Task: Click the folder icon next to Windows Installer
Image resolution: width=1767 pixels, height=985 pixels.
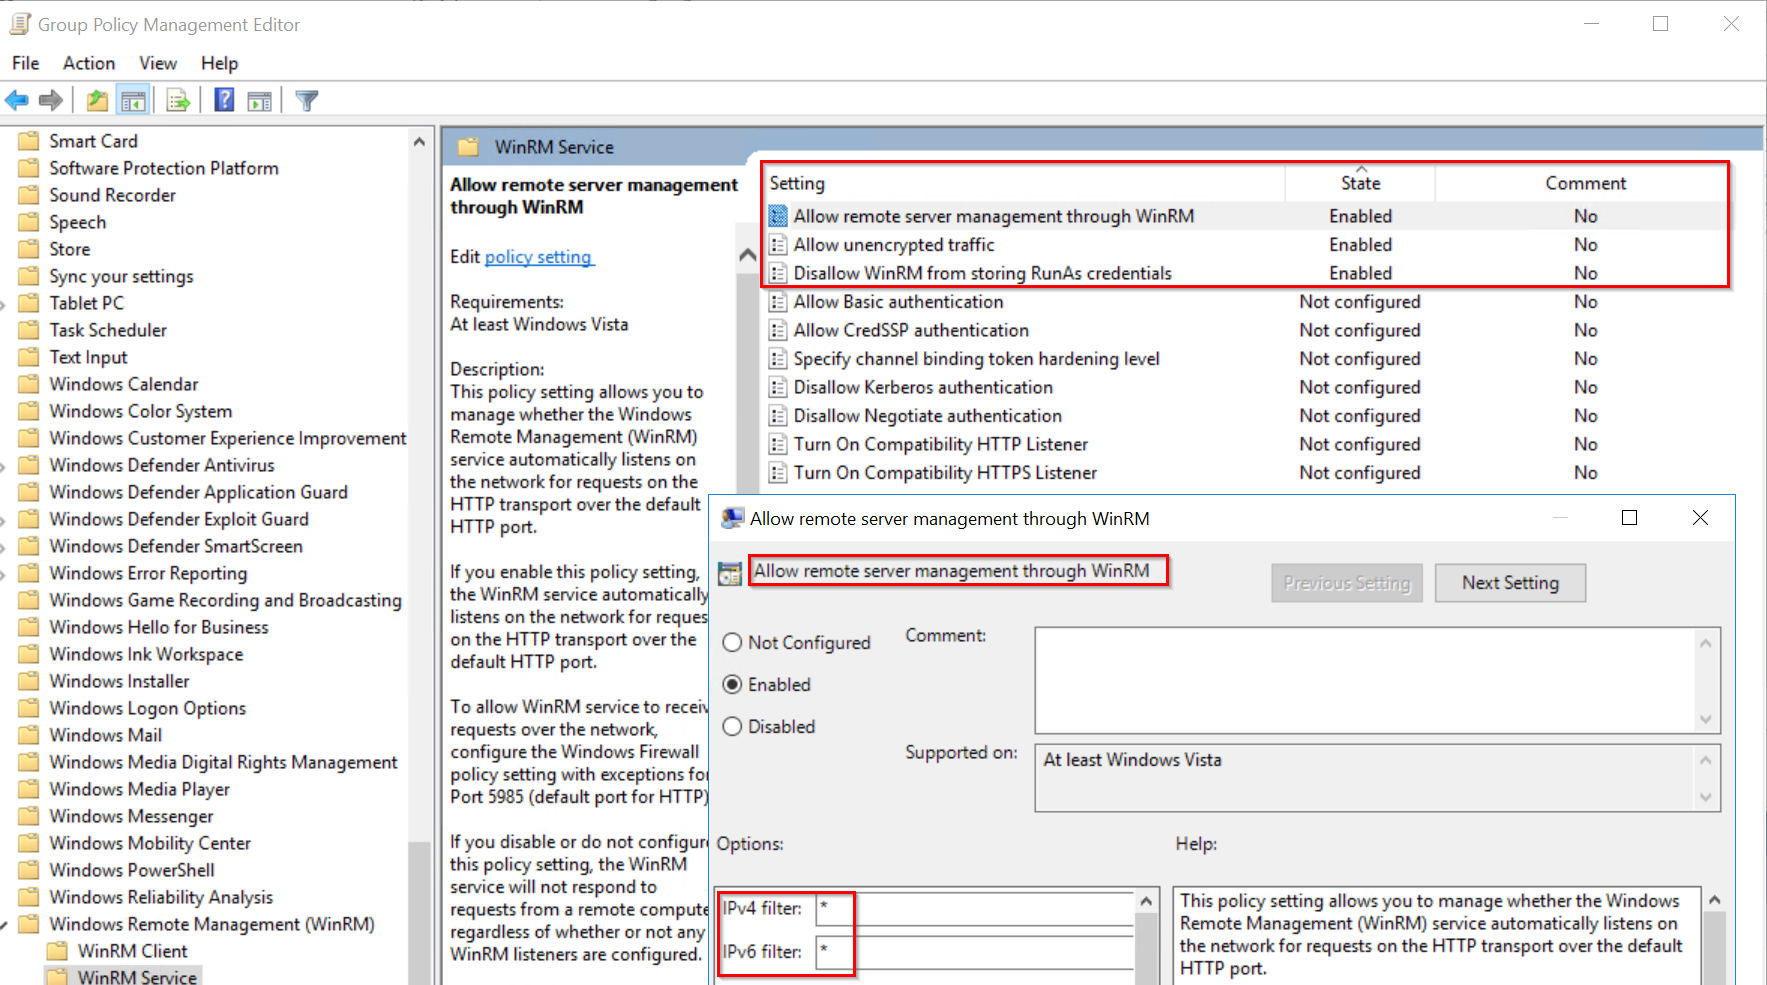Action: pyautogui.click(x=30, y=681)
